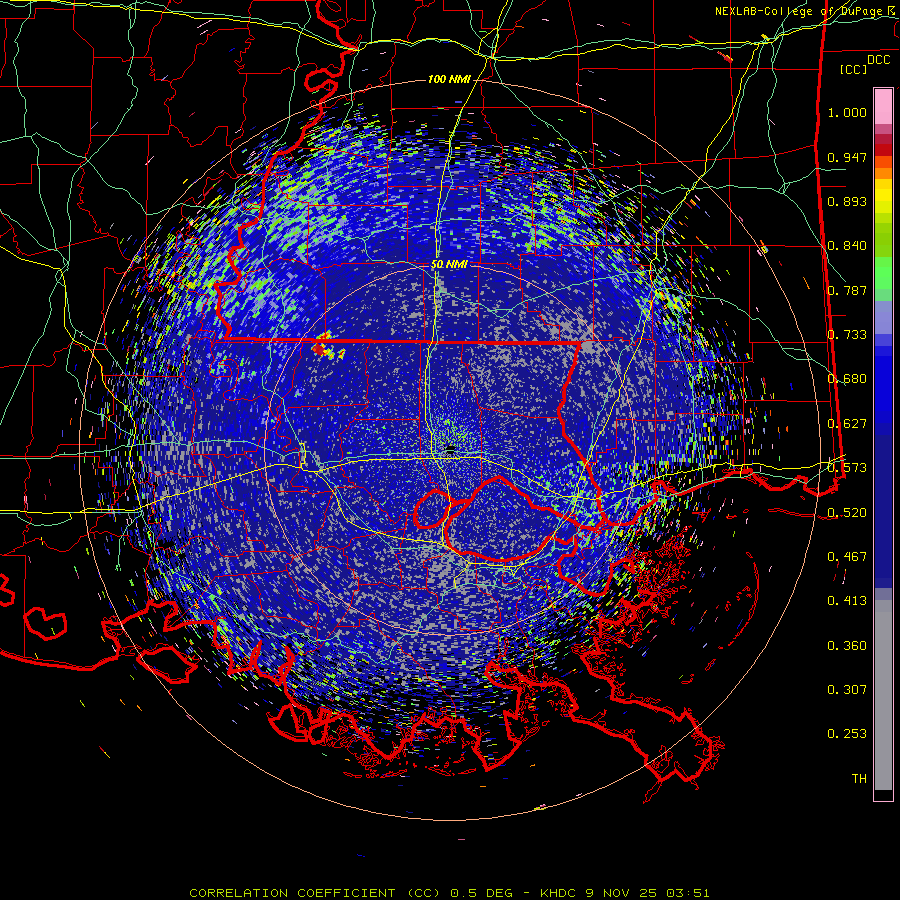The height and width of the screenshot is (900, 900).
Task: Select the 0.840 legend value
Action: pos(847,246)
